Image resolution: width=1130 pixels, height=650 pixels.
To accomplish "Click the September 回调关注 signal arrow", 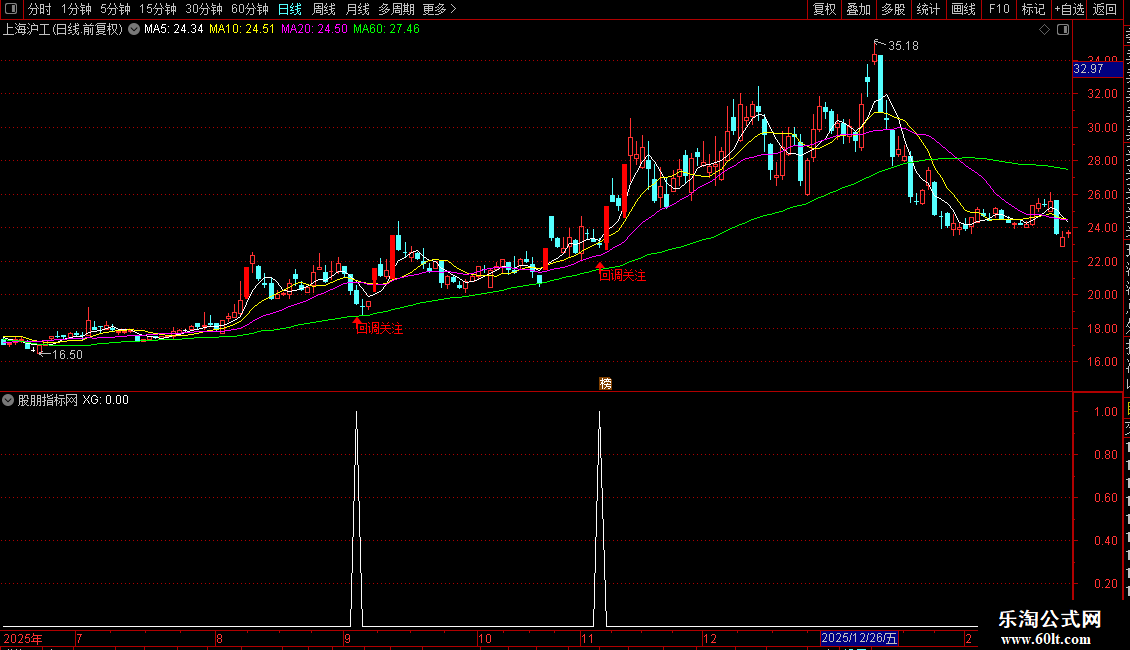I will coord(357,321).
